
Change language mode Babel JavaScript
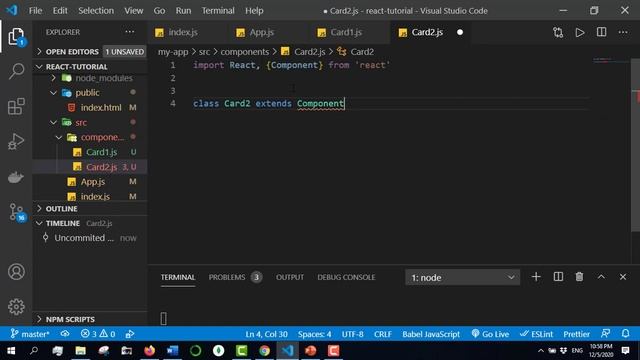431,334
